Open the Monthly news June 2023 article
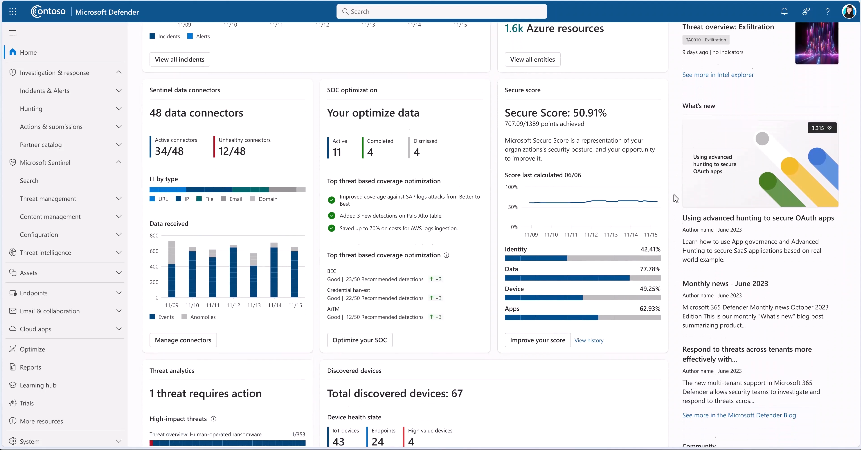Screen dimensions: 861x451 [x=725, y=283]
